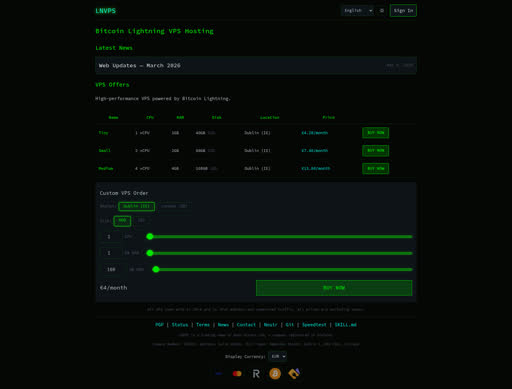Image resolution: width=512 pixels, height=389 pixels.
Task: Click the RAM slider handle
Action: 150,253
